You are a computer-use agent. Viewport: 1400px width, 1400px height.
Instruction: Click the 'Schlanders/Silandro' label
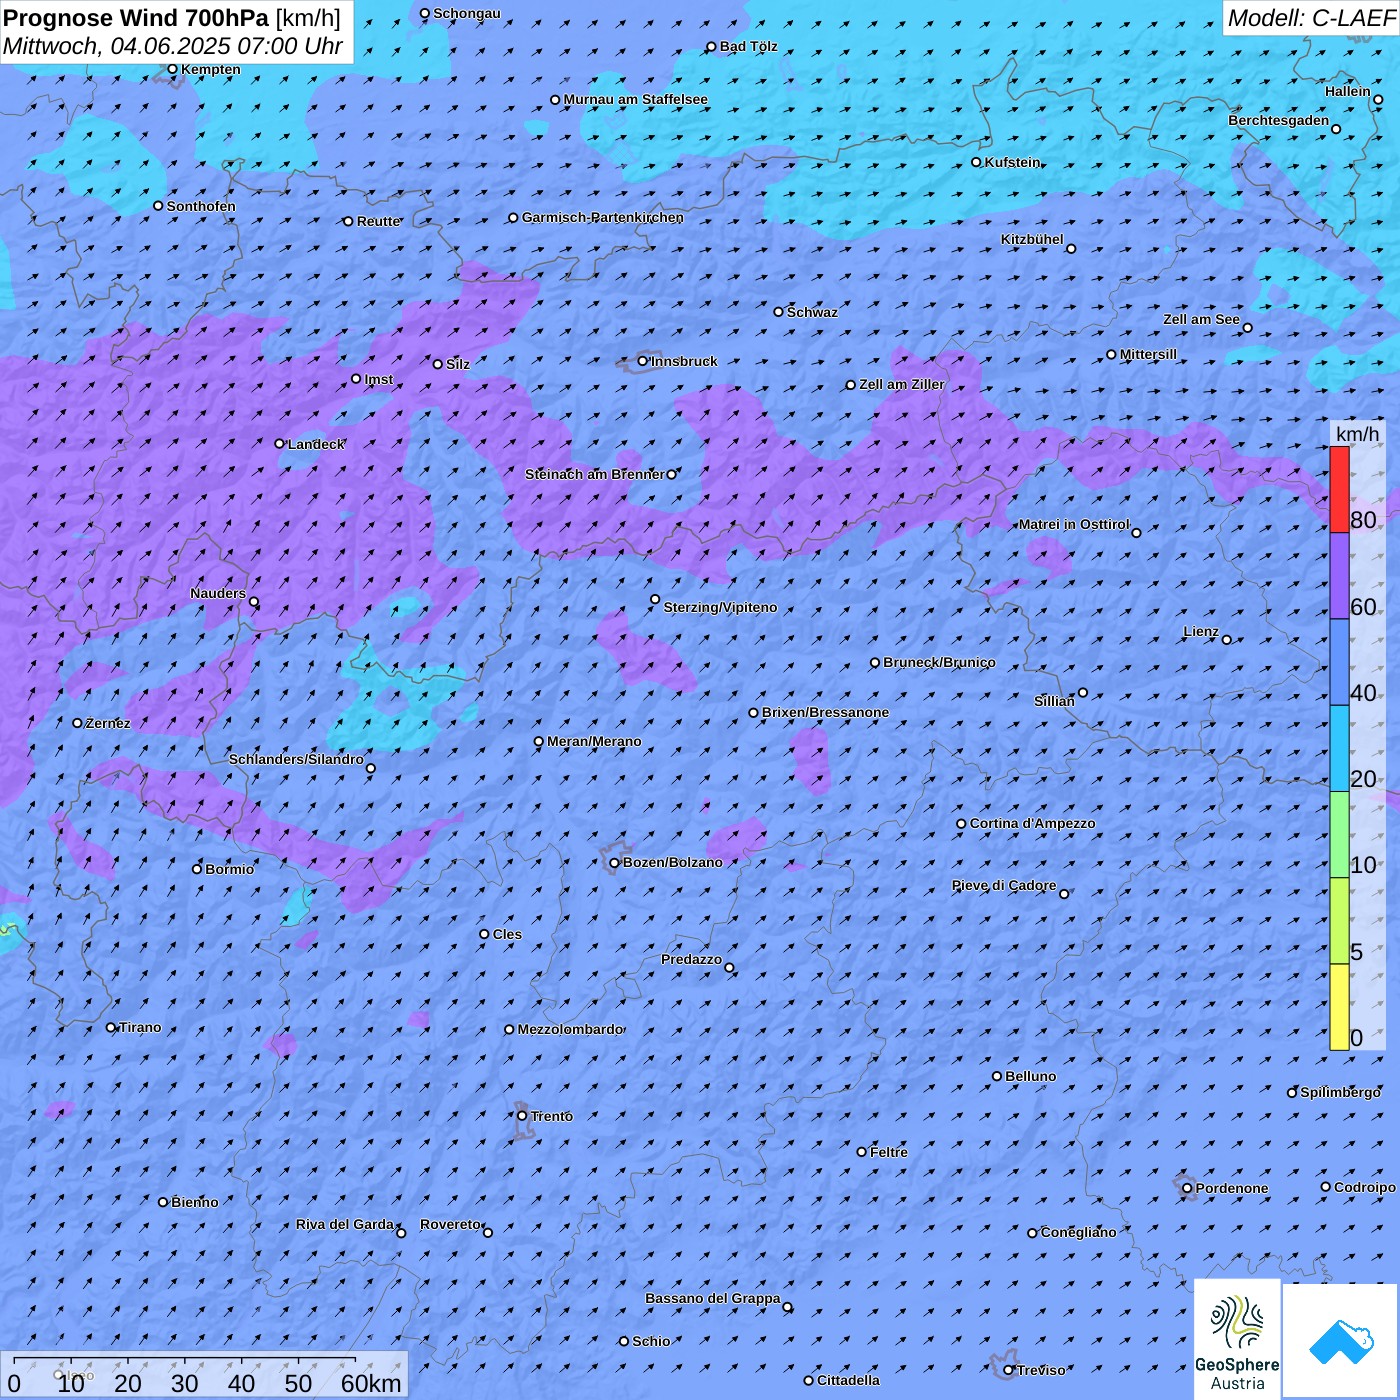pyautogui.click(x=296, y=759)
